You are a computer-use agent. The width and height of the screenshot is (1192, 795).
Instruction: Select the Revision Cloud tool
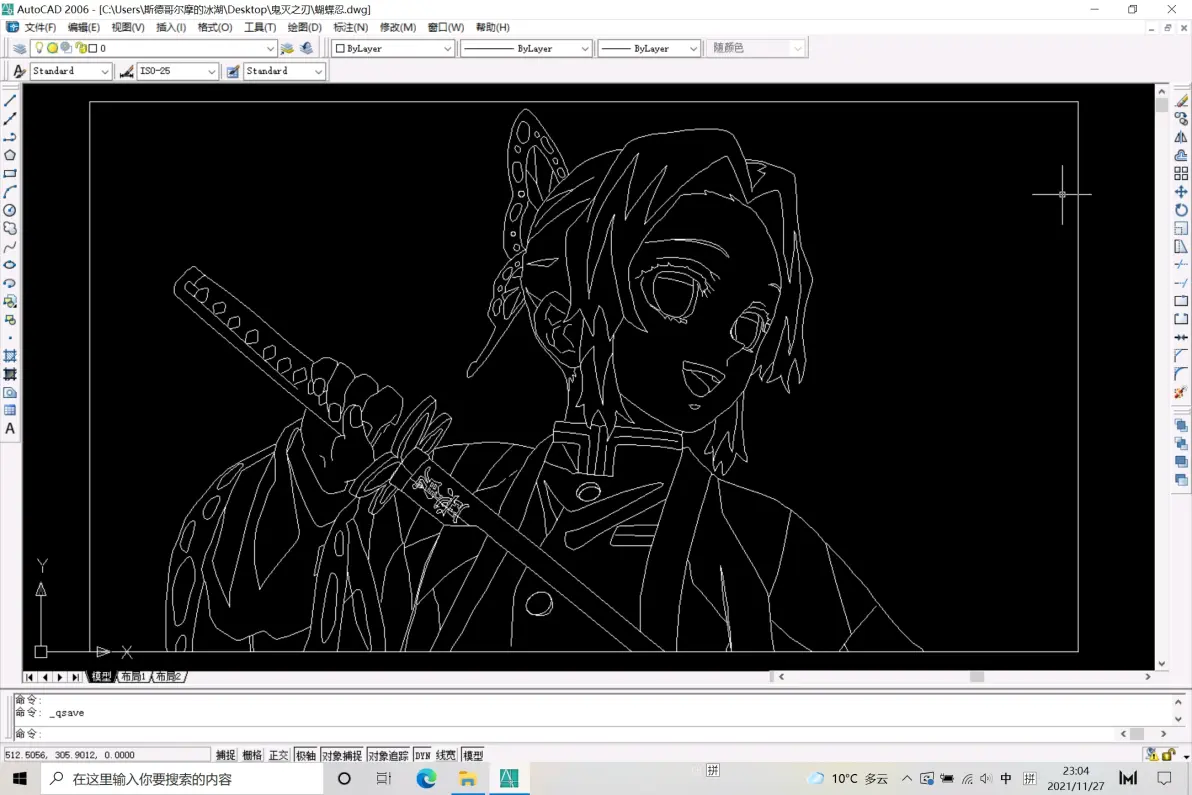tap(10, 228)
